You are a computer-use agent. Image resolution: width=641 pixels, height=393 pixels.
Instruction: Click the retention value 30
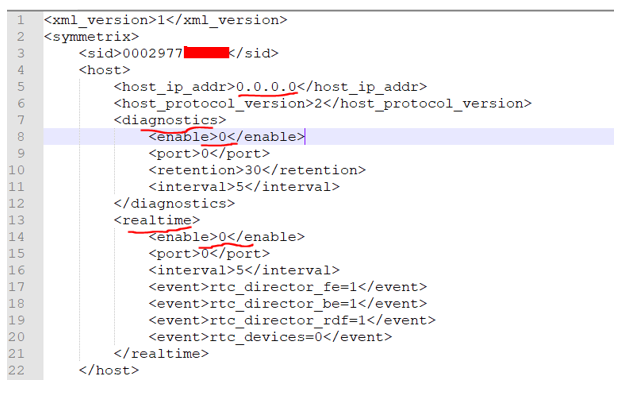click(253, 170)
